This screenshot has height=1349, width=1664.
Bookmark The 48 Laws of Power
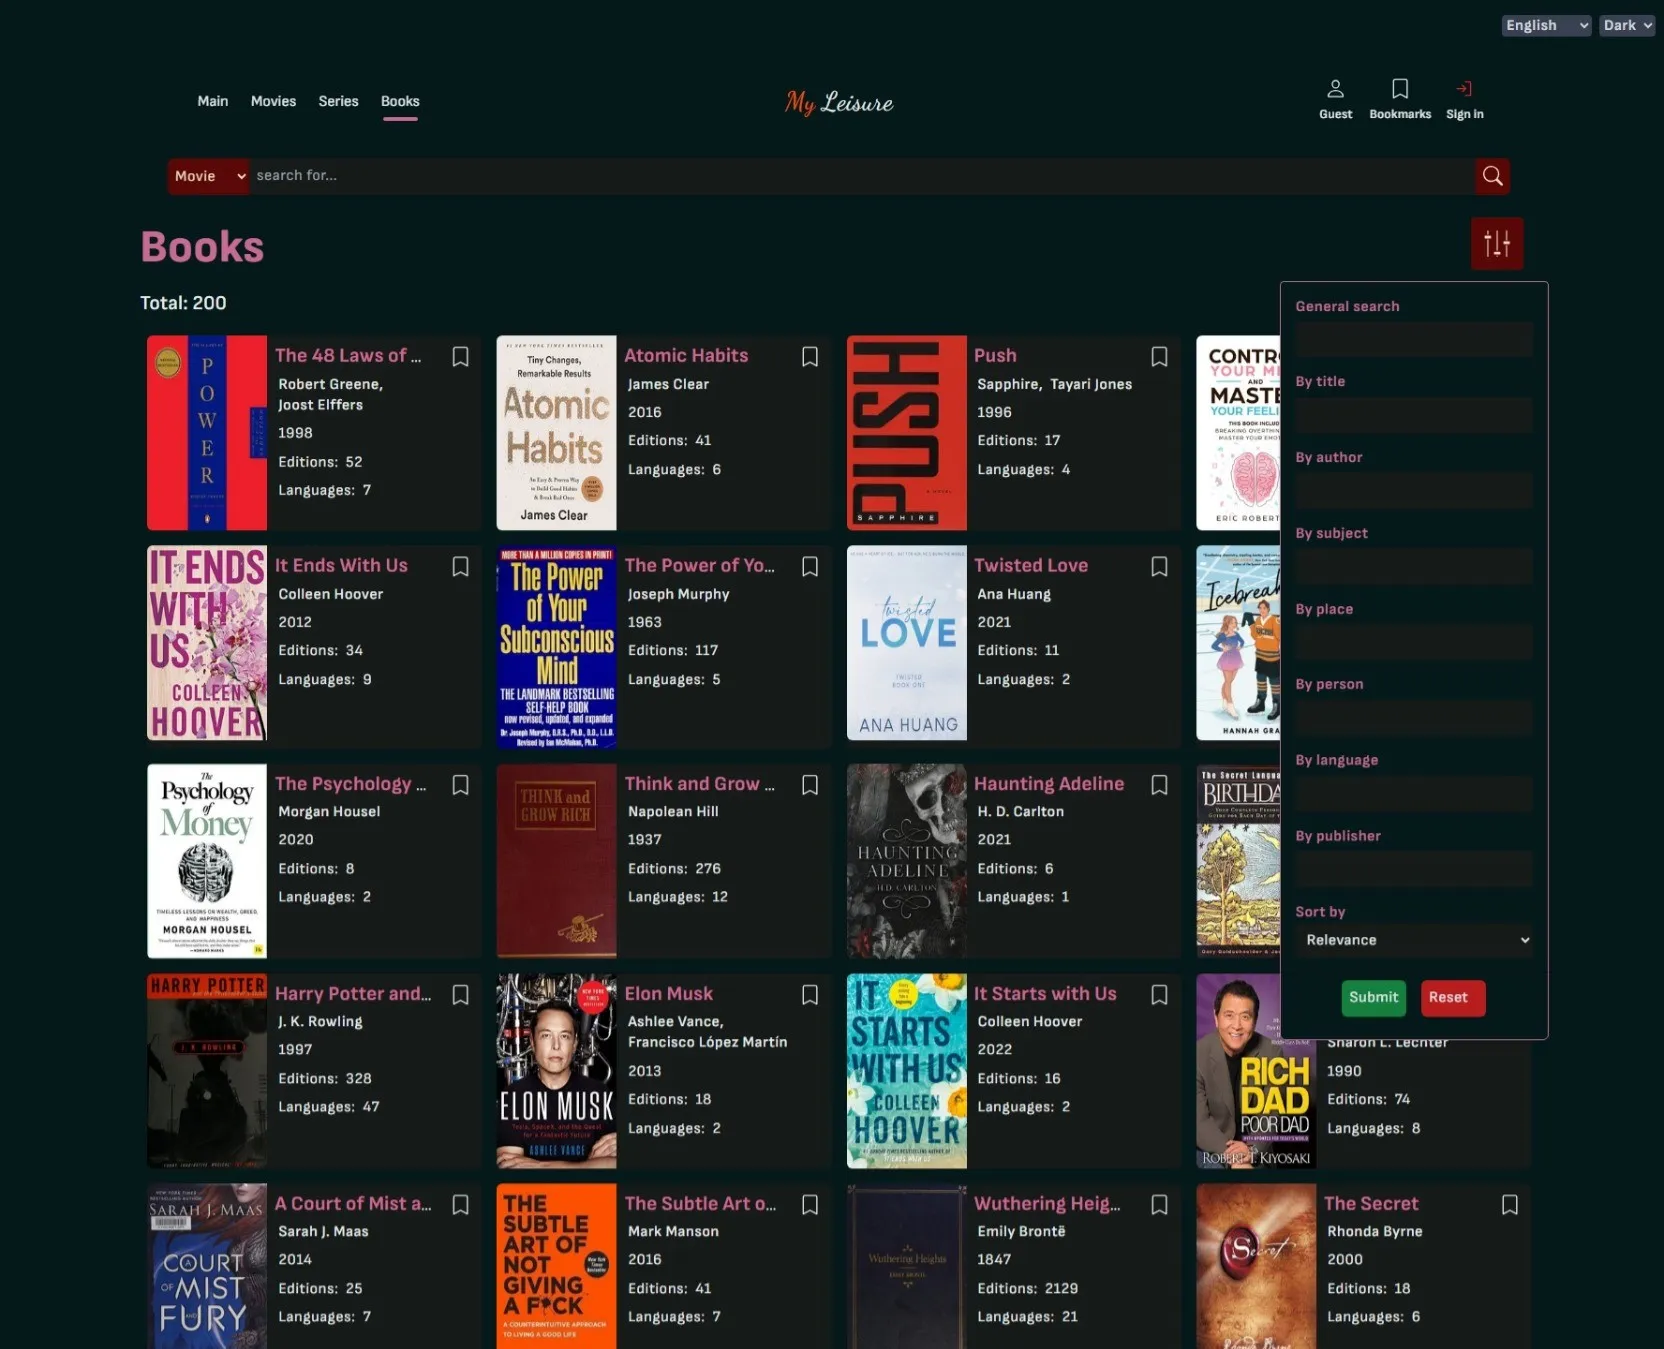pyautogui.click(x=460, y=357)
